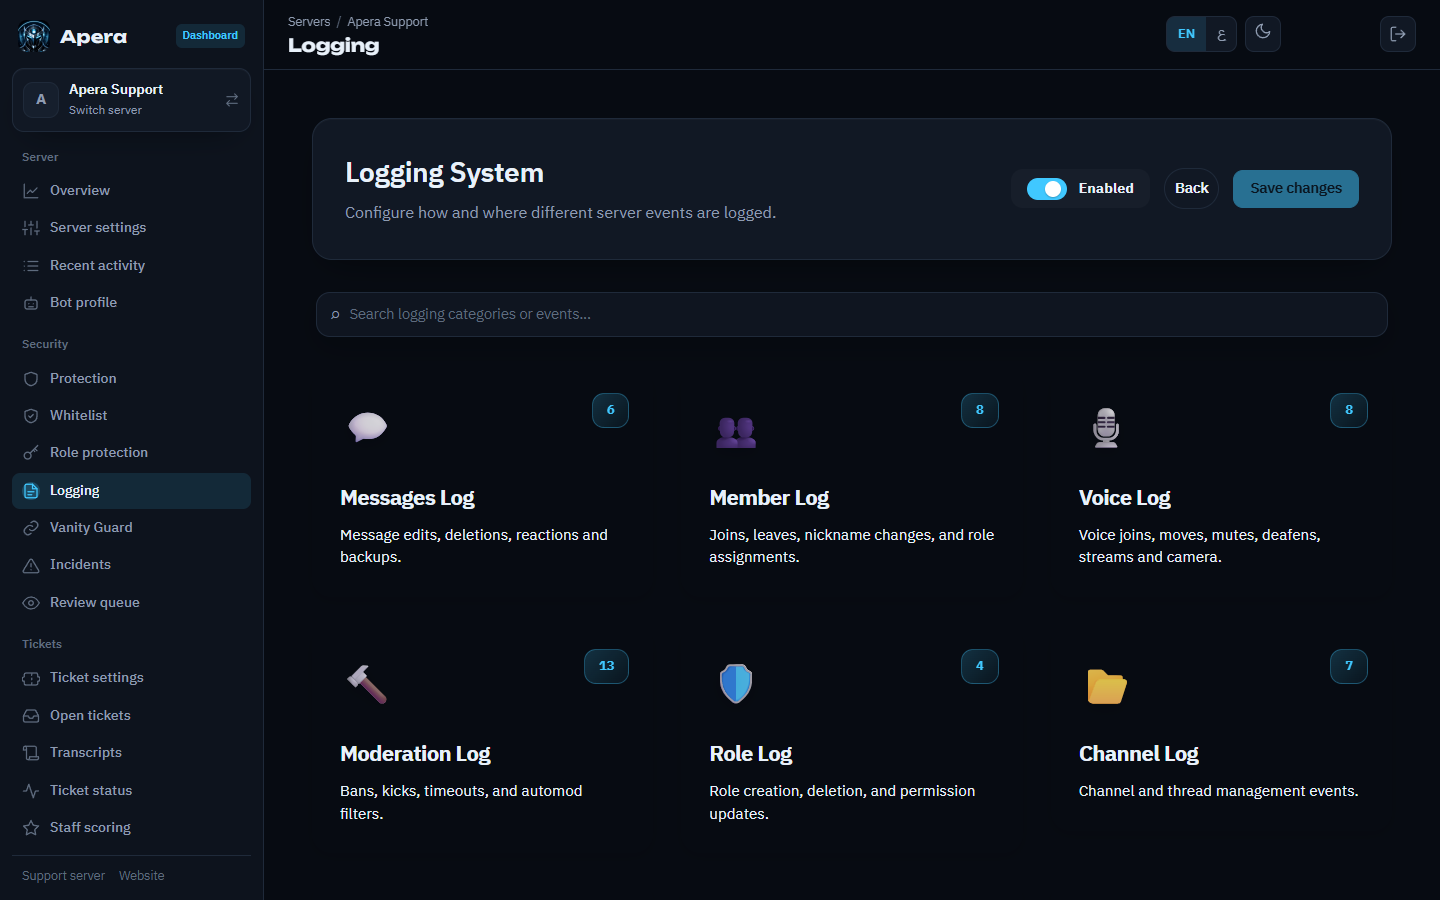
Task: Click the Protection shield icon
Action: [x=31, y=379]
